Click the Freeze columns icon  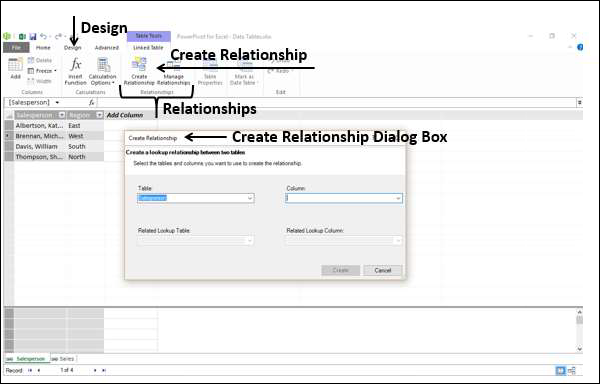tap(31, 71)
